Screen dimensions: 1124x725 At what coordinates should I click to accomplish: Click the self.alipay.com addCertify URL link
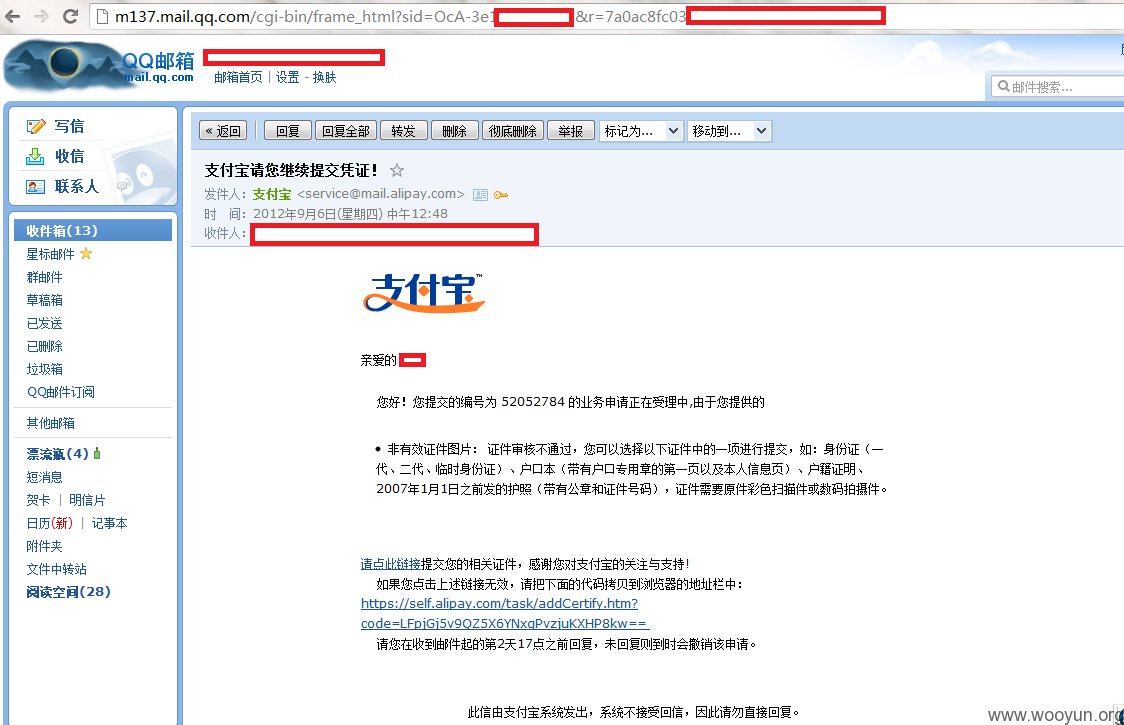point(505,613)
